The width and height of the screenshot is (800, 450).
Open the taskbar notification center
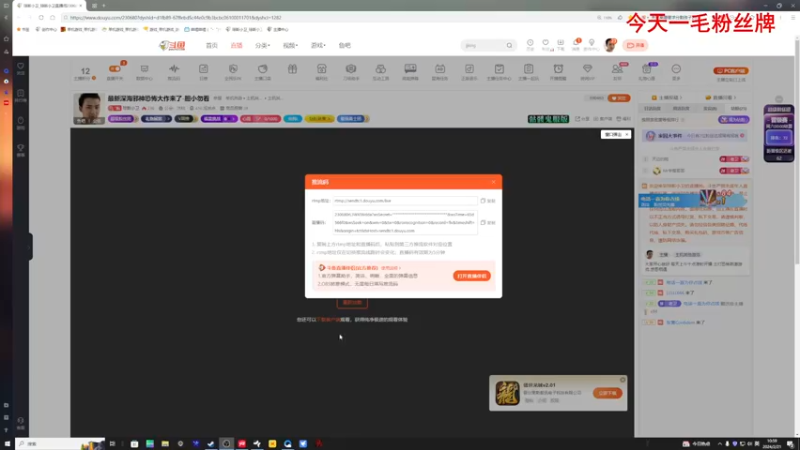pyautogui.click(x=790, y=444)
